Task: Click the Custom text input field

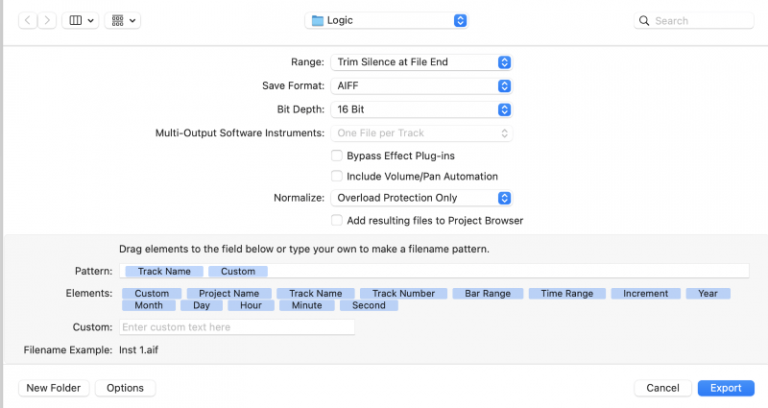Action: pos(237,327)
